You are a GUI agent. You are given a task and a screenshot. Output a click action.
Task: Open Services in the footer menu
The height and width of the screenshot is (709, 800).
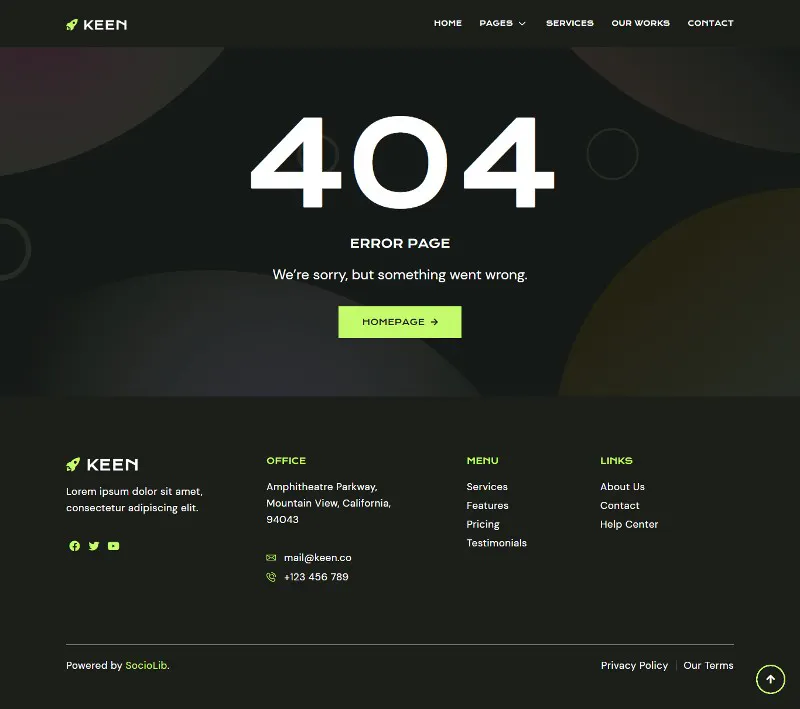click(487, 487)
